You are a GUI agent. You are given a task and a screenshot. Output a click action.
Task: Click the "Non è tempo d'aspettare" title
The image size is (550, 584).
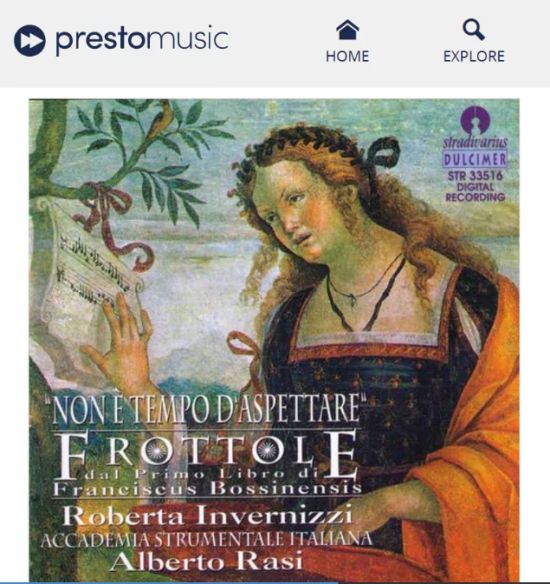(208, 410)
